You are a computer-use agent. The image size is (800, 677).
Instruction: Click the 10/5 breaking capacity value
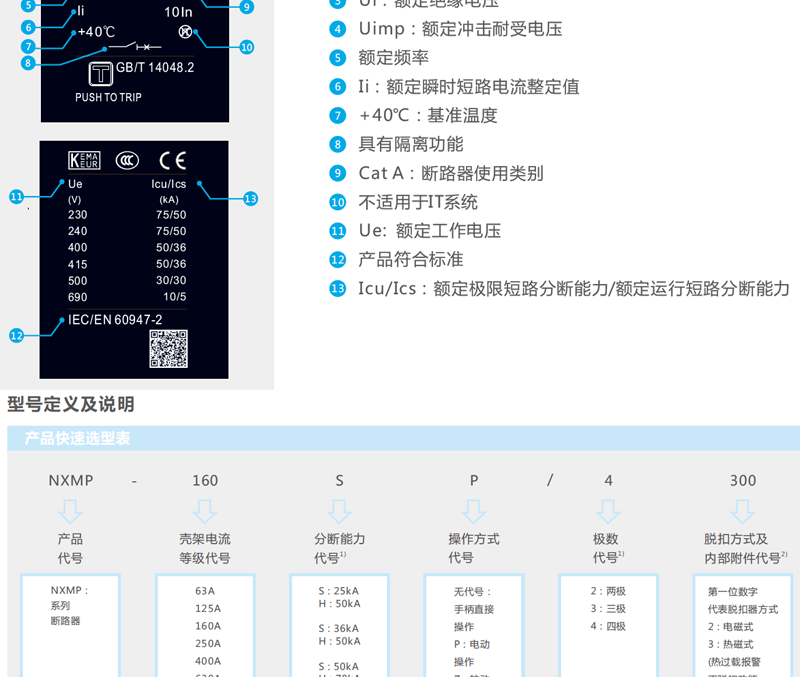(174, 296)
